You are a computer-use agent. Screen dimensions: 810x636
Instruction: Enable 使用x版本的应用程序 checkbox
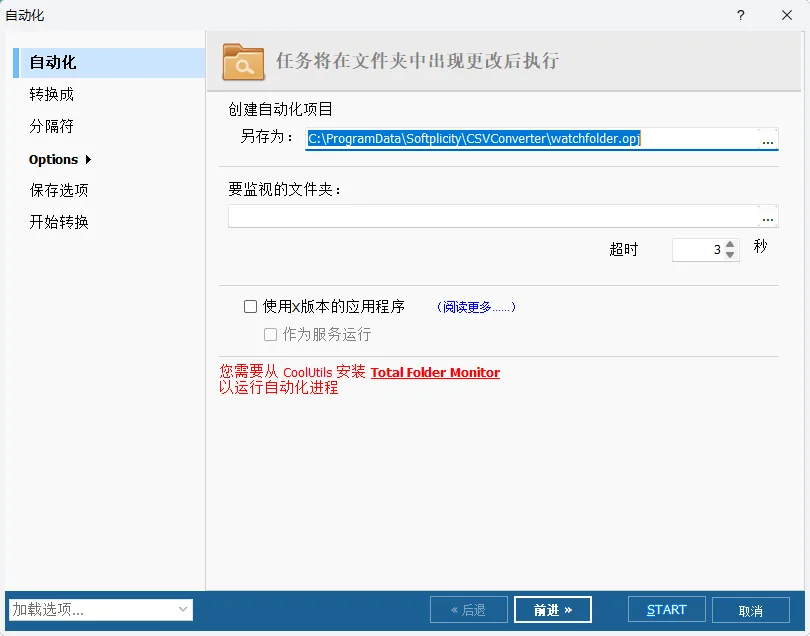[251, 306]
